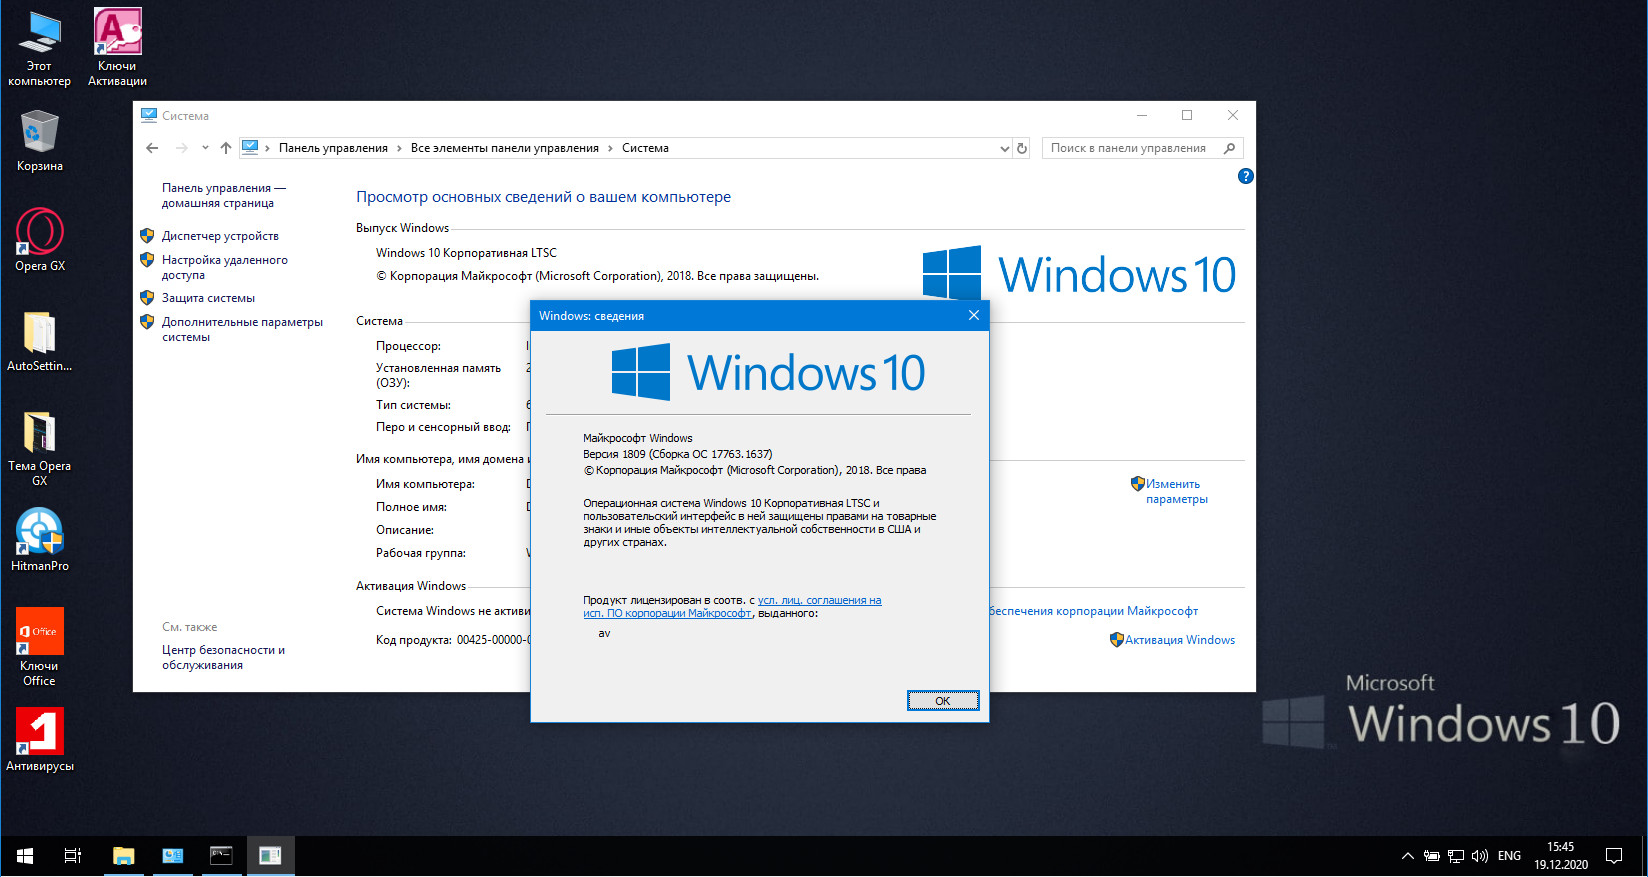Select the Тема Opera GX folder icon
The width and height of the screenshot is (1648, 877).
click(x=39, y=448)
